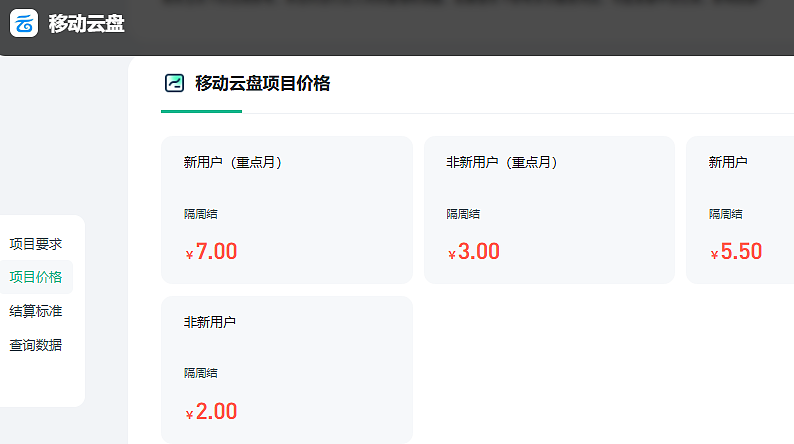Click 隔周结 label above ¥3.00
794x444 pixels.
point(463,214)
